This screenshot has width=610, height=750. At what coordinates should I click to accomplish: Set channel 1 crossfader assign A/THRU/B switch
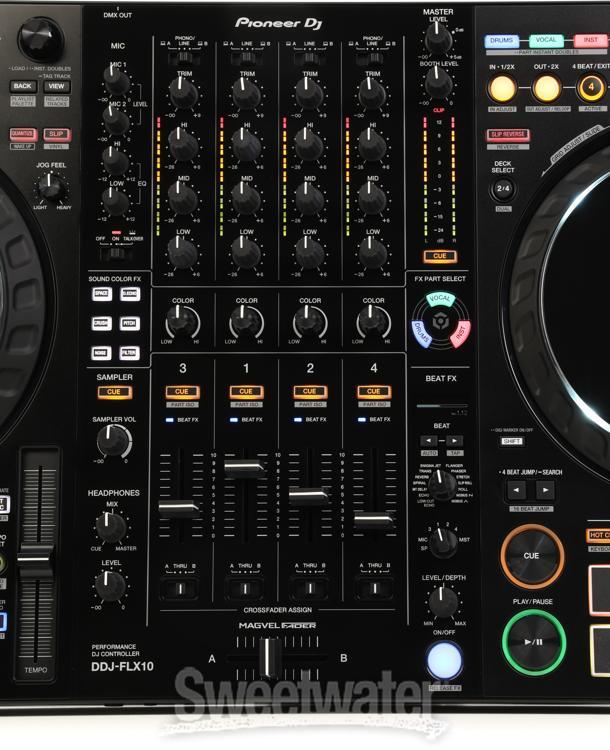point(245,588)
